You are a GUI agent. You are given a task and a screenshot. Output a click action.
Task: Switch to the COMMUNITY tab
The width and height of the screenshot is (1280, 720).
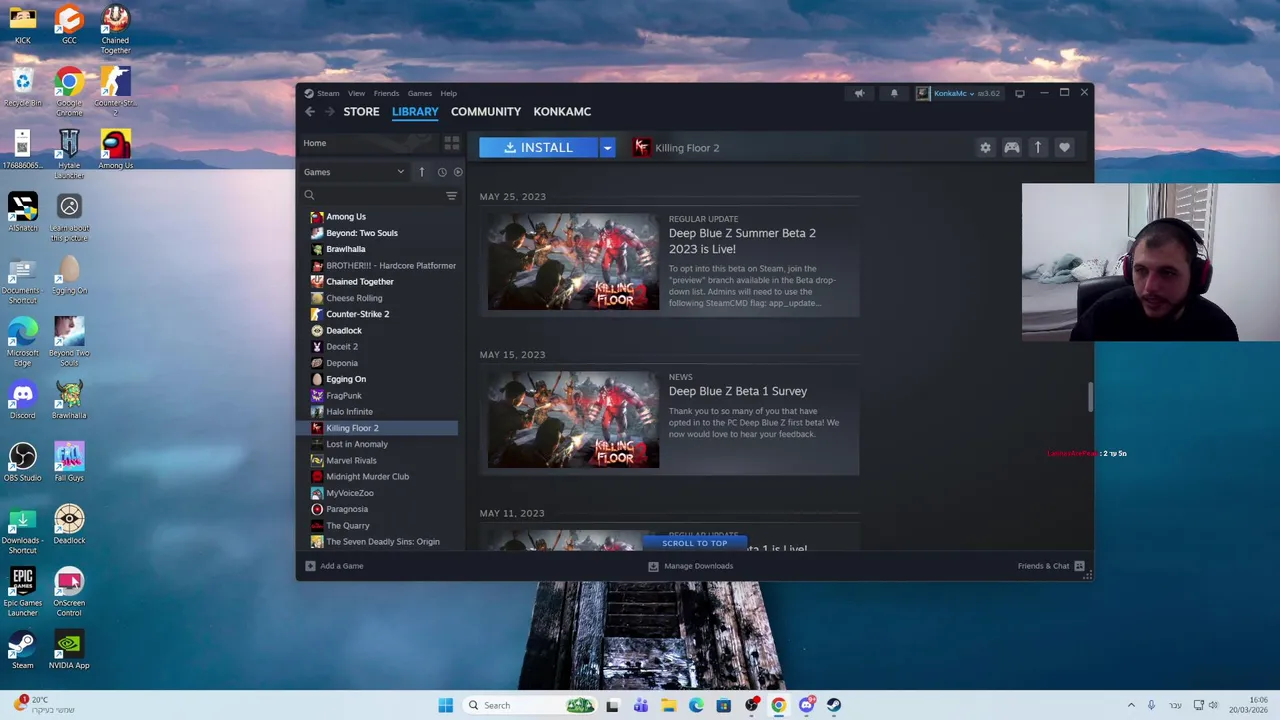(486, 112)
